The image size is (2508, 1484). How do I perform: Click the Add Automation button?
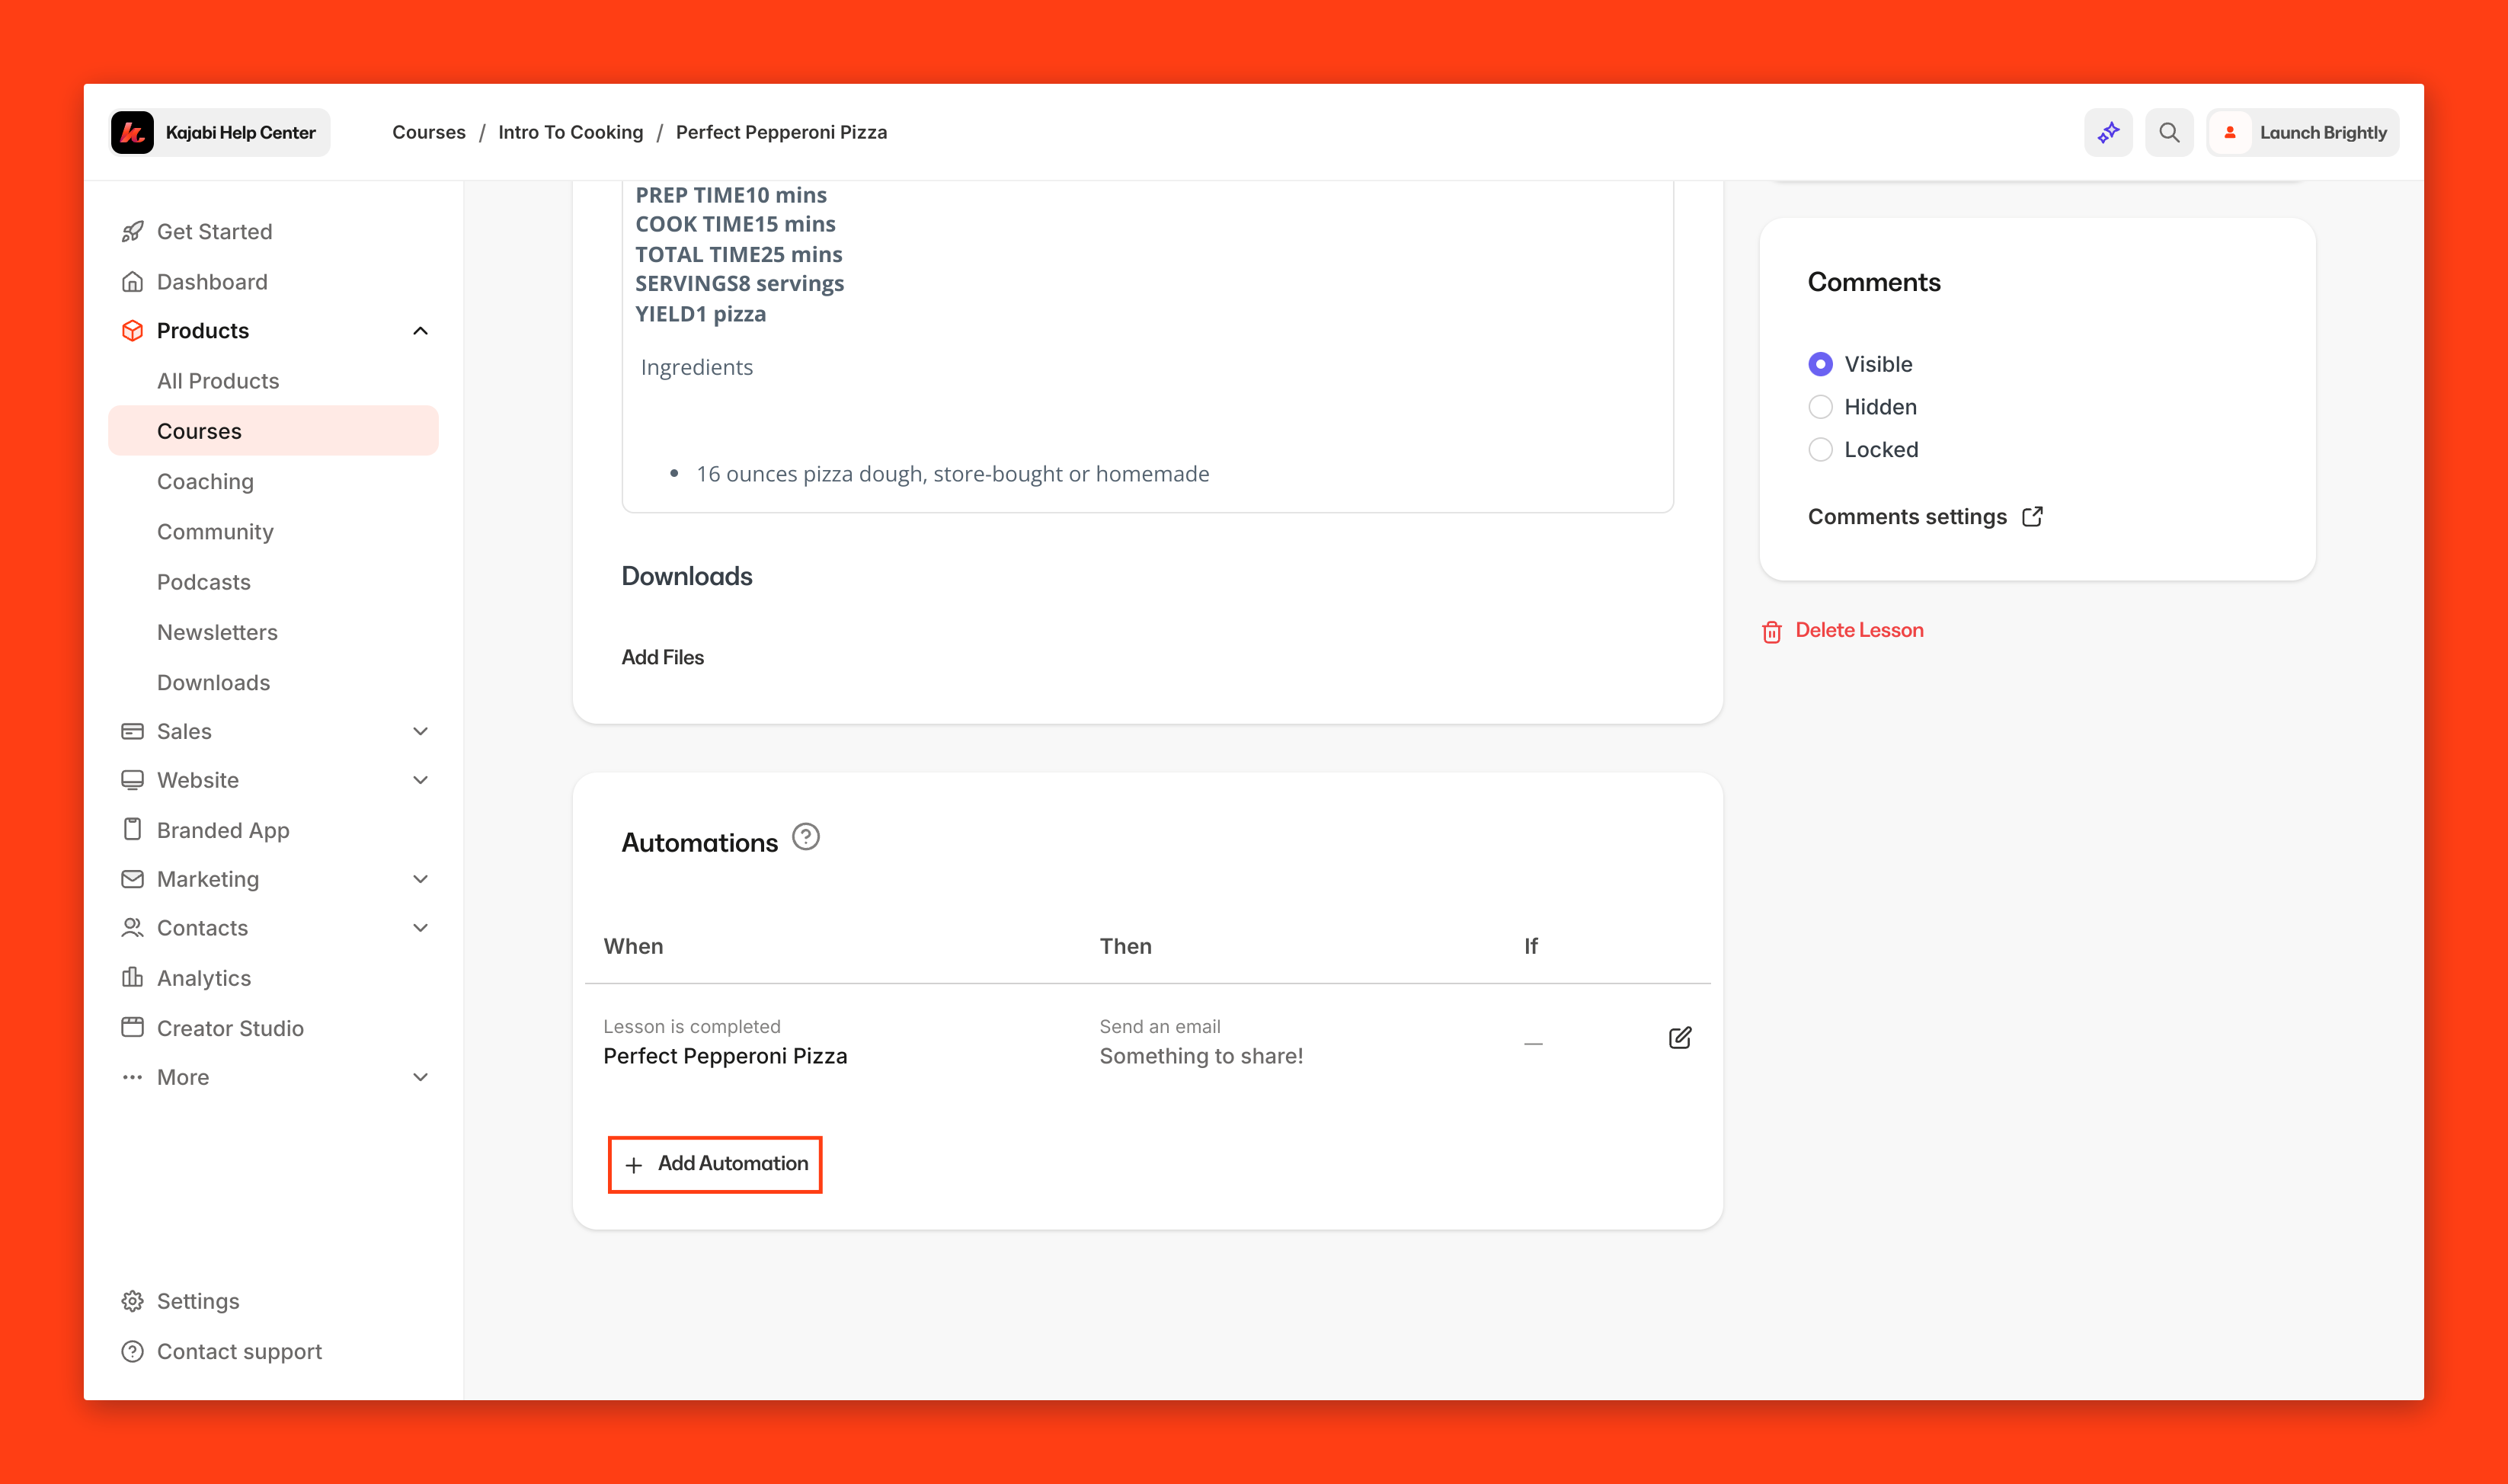tap(715, 1164)
